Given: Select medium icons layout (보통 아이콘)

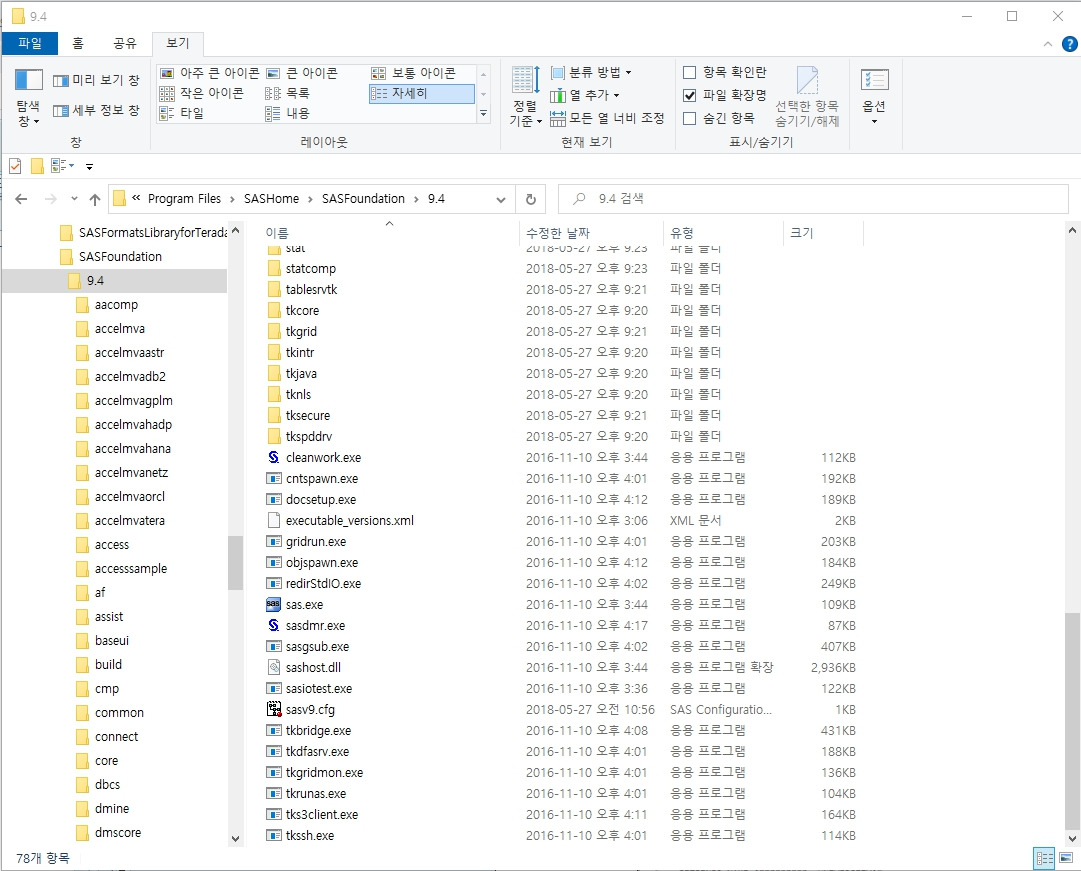Looking at the screenshot, I should [414, 73].
